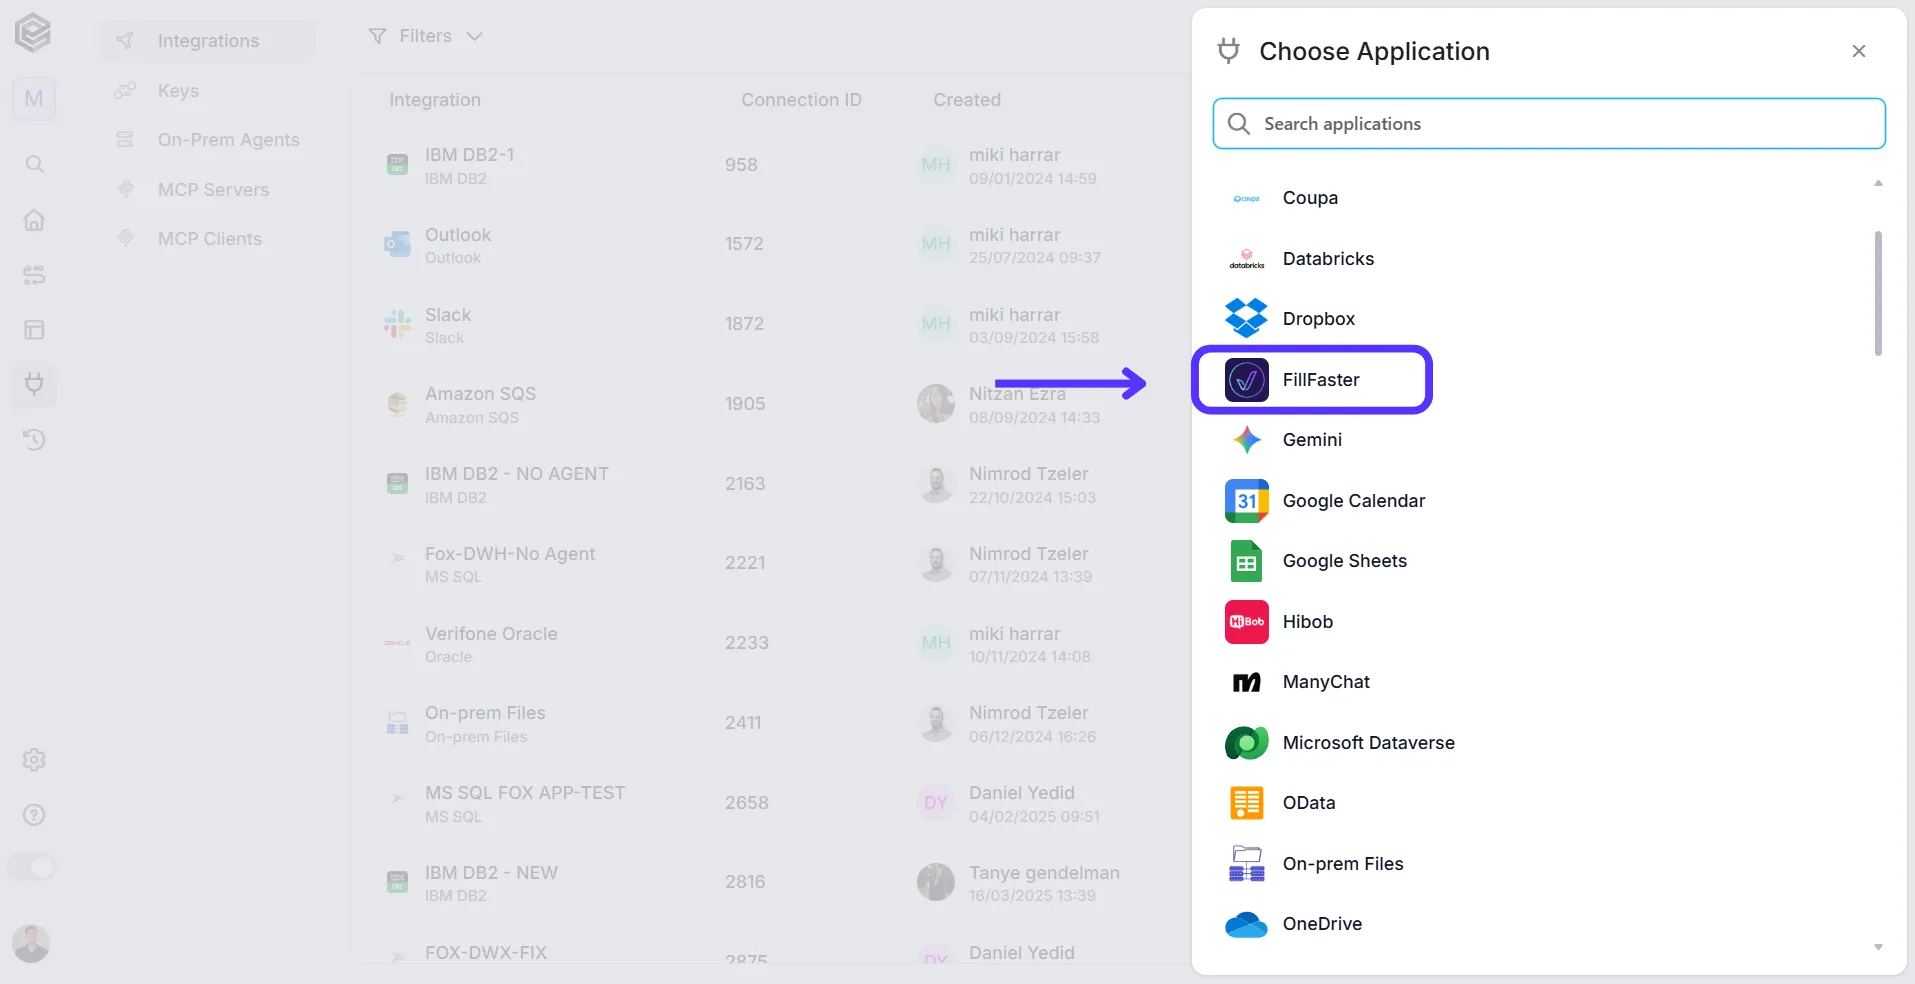This screenshot has width=1915, height=984.
Task: Open the user avatar at bottom left
Action: tap(31, 943)
